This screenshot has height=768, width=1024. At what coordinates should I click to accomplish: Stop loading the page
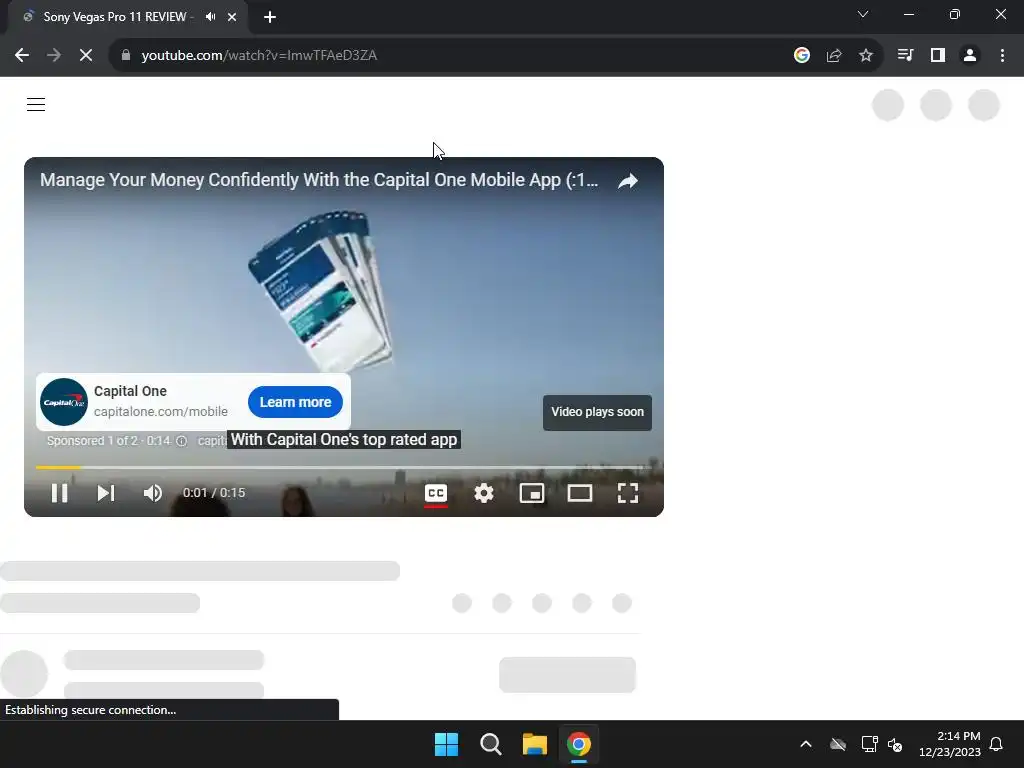click(86, 56)
